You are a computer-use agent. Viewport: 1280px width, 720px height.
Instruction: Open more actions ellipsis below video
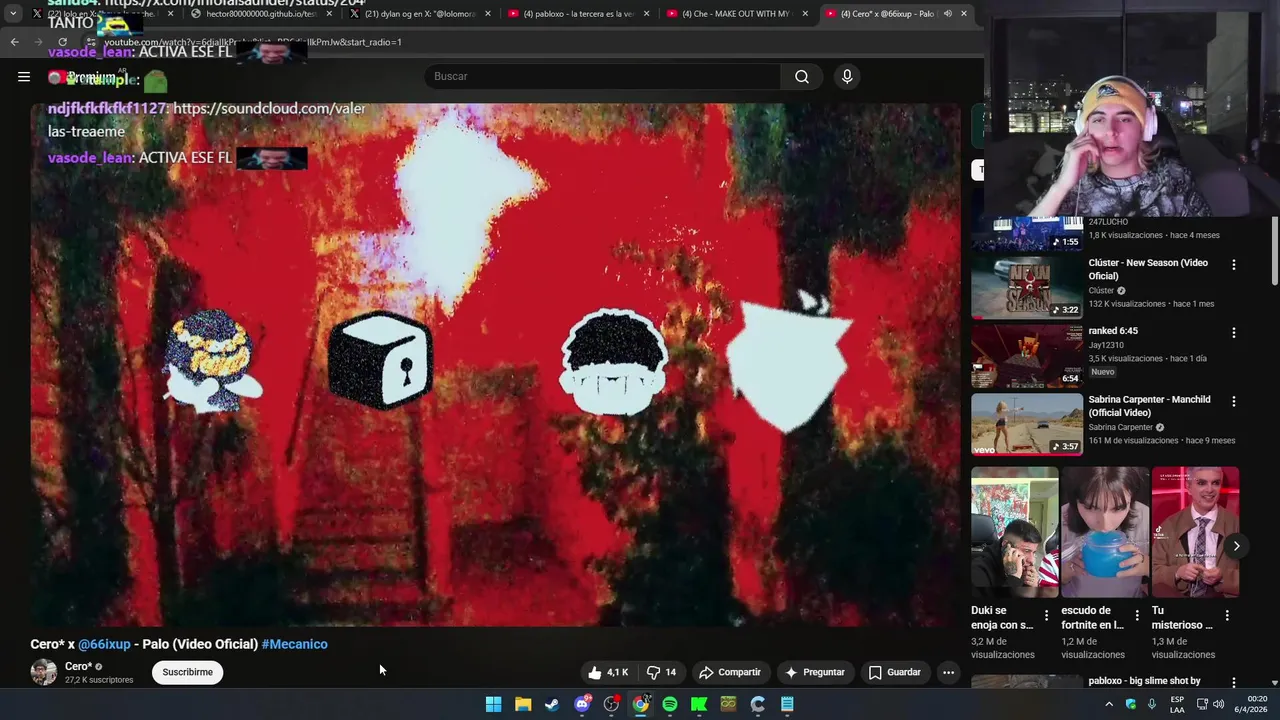948,672
